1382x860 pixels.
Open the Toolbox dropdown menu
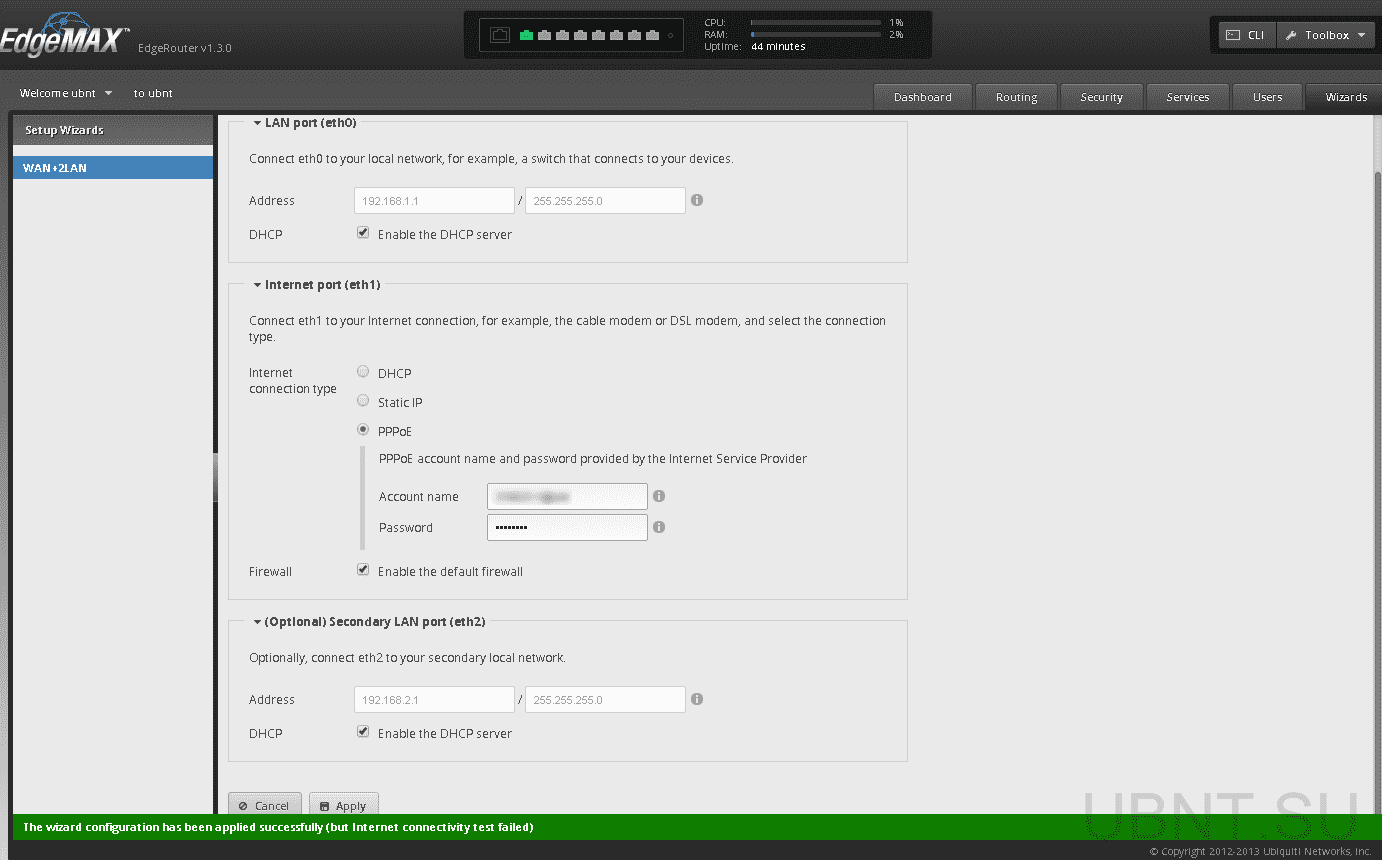click(1326, 35)
